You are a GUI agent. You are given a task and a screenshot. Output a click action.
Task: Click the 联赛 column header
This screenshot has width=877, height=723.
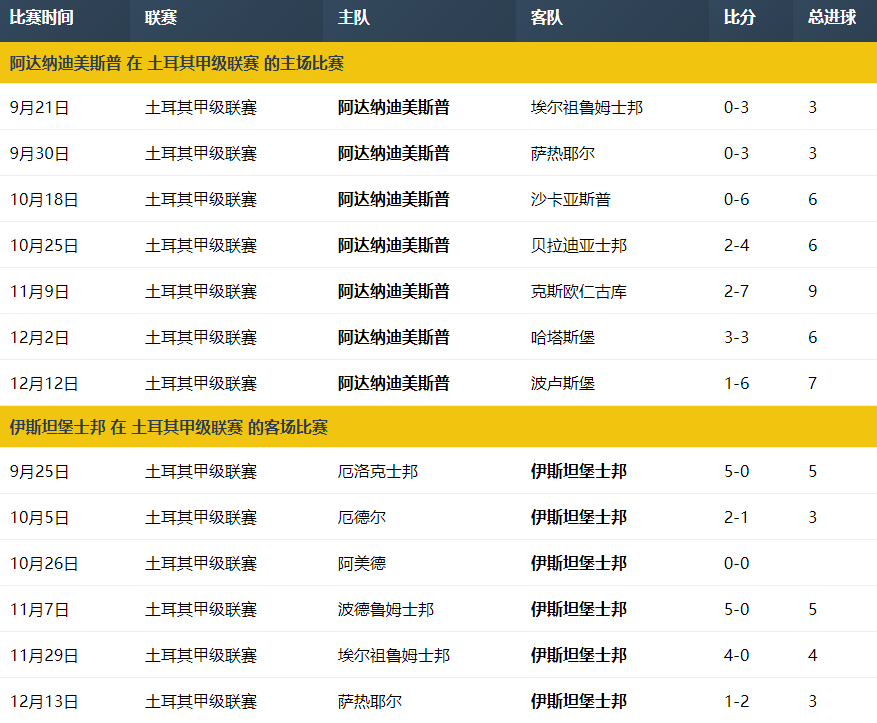click(x=160, y=18)
